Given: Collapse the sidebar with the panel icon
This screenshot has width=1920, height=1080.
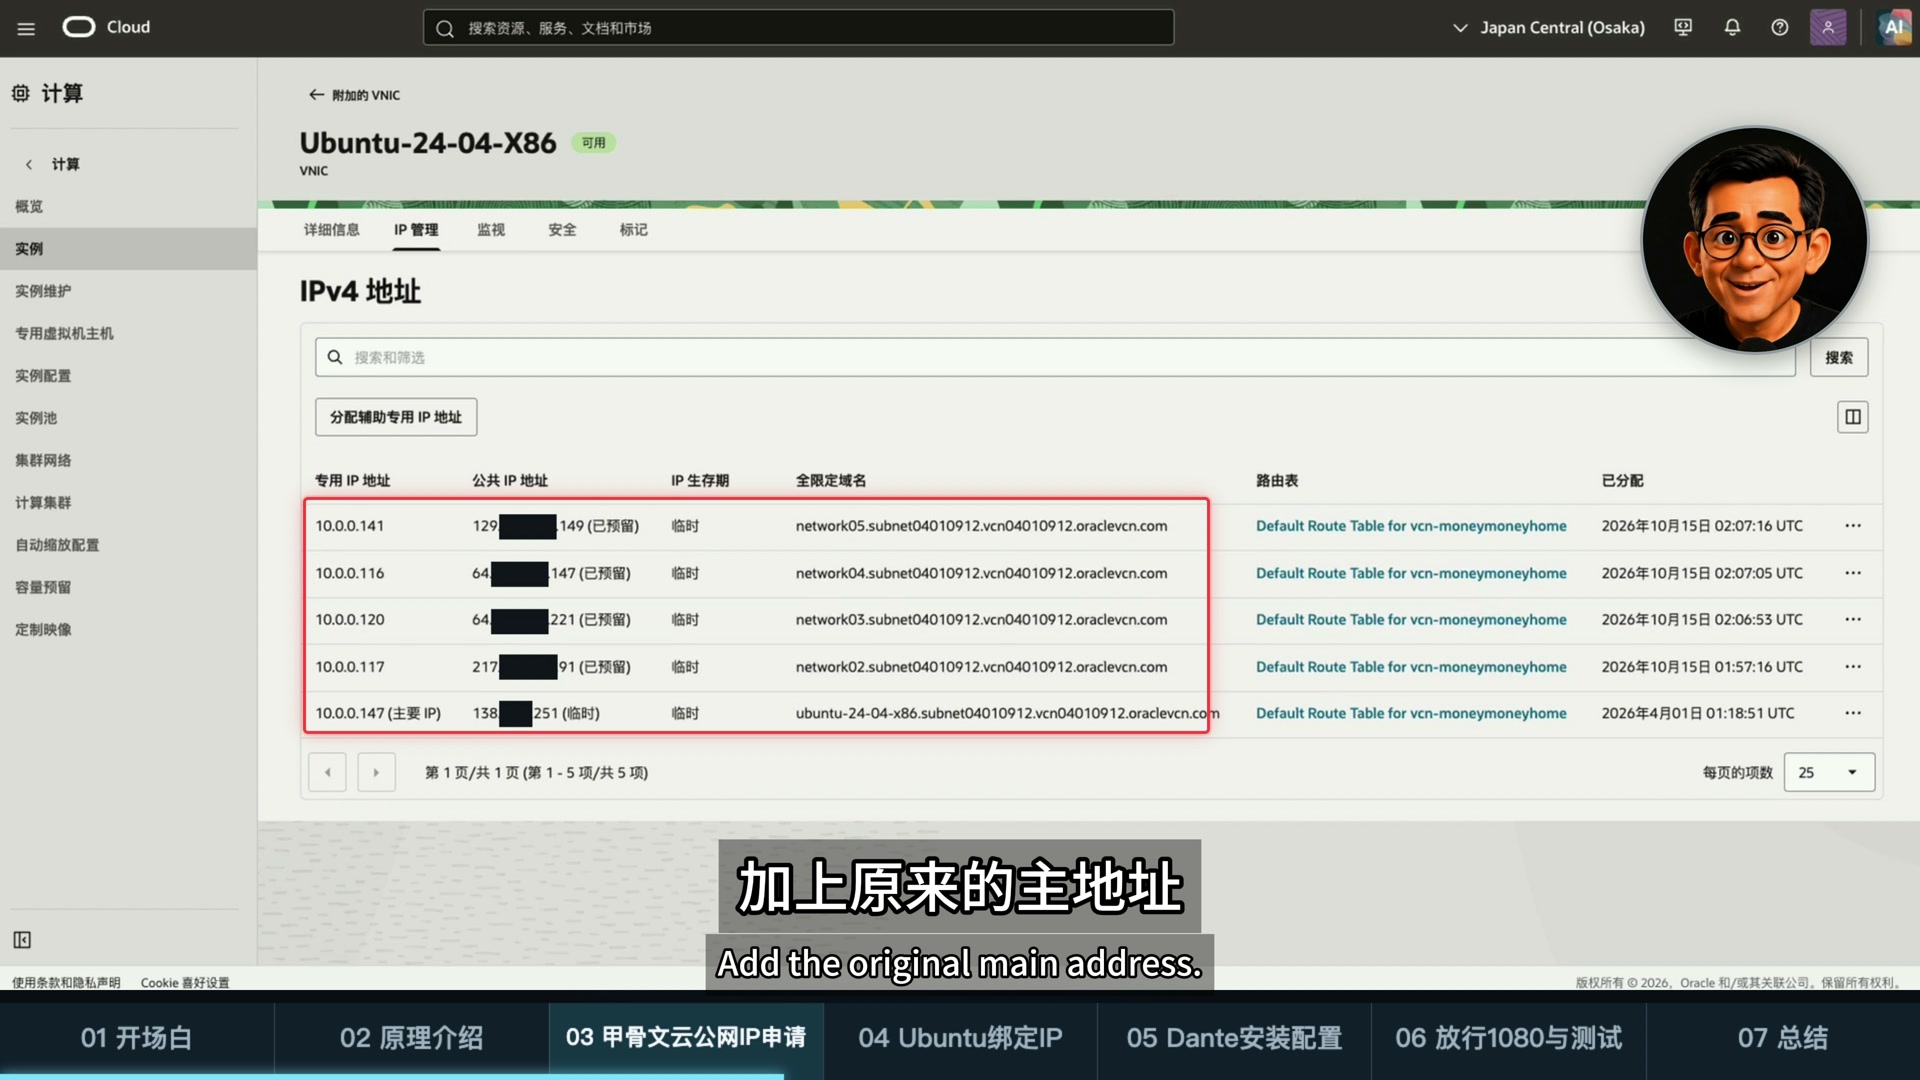Looking at the screenshot, I should pyautogui.click(x=22, y=940).
